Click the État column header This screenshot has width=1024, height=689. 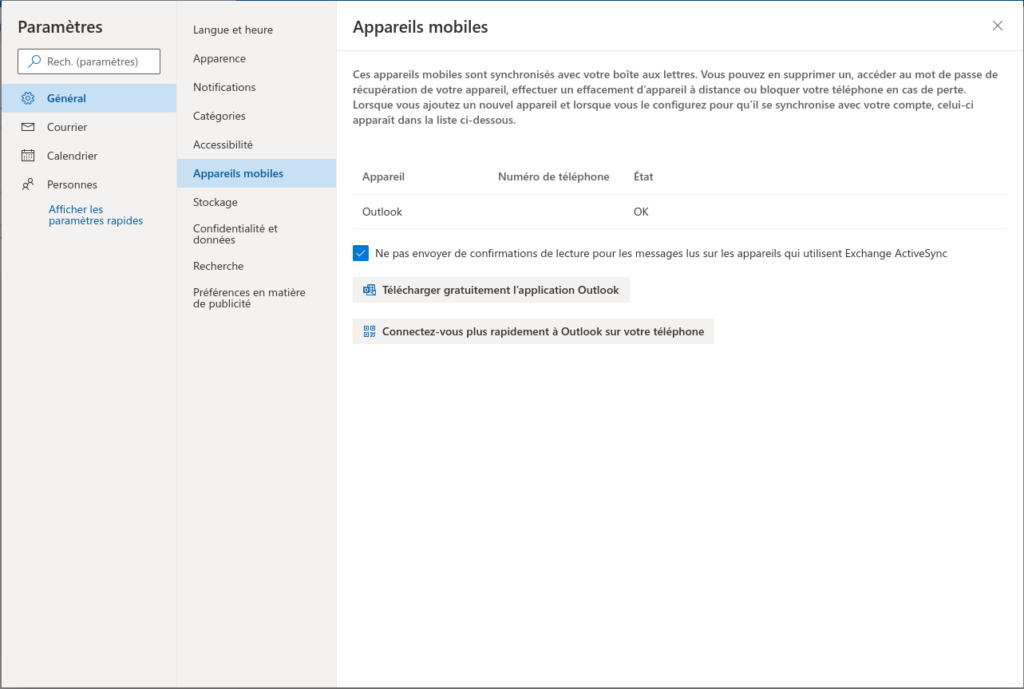pyautogui.click(x=643, y=176)
